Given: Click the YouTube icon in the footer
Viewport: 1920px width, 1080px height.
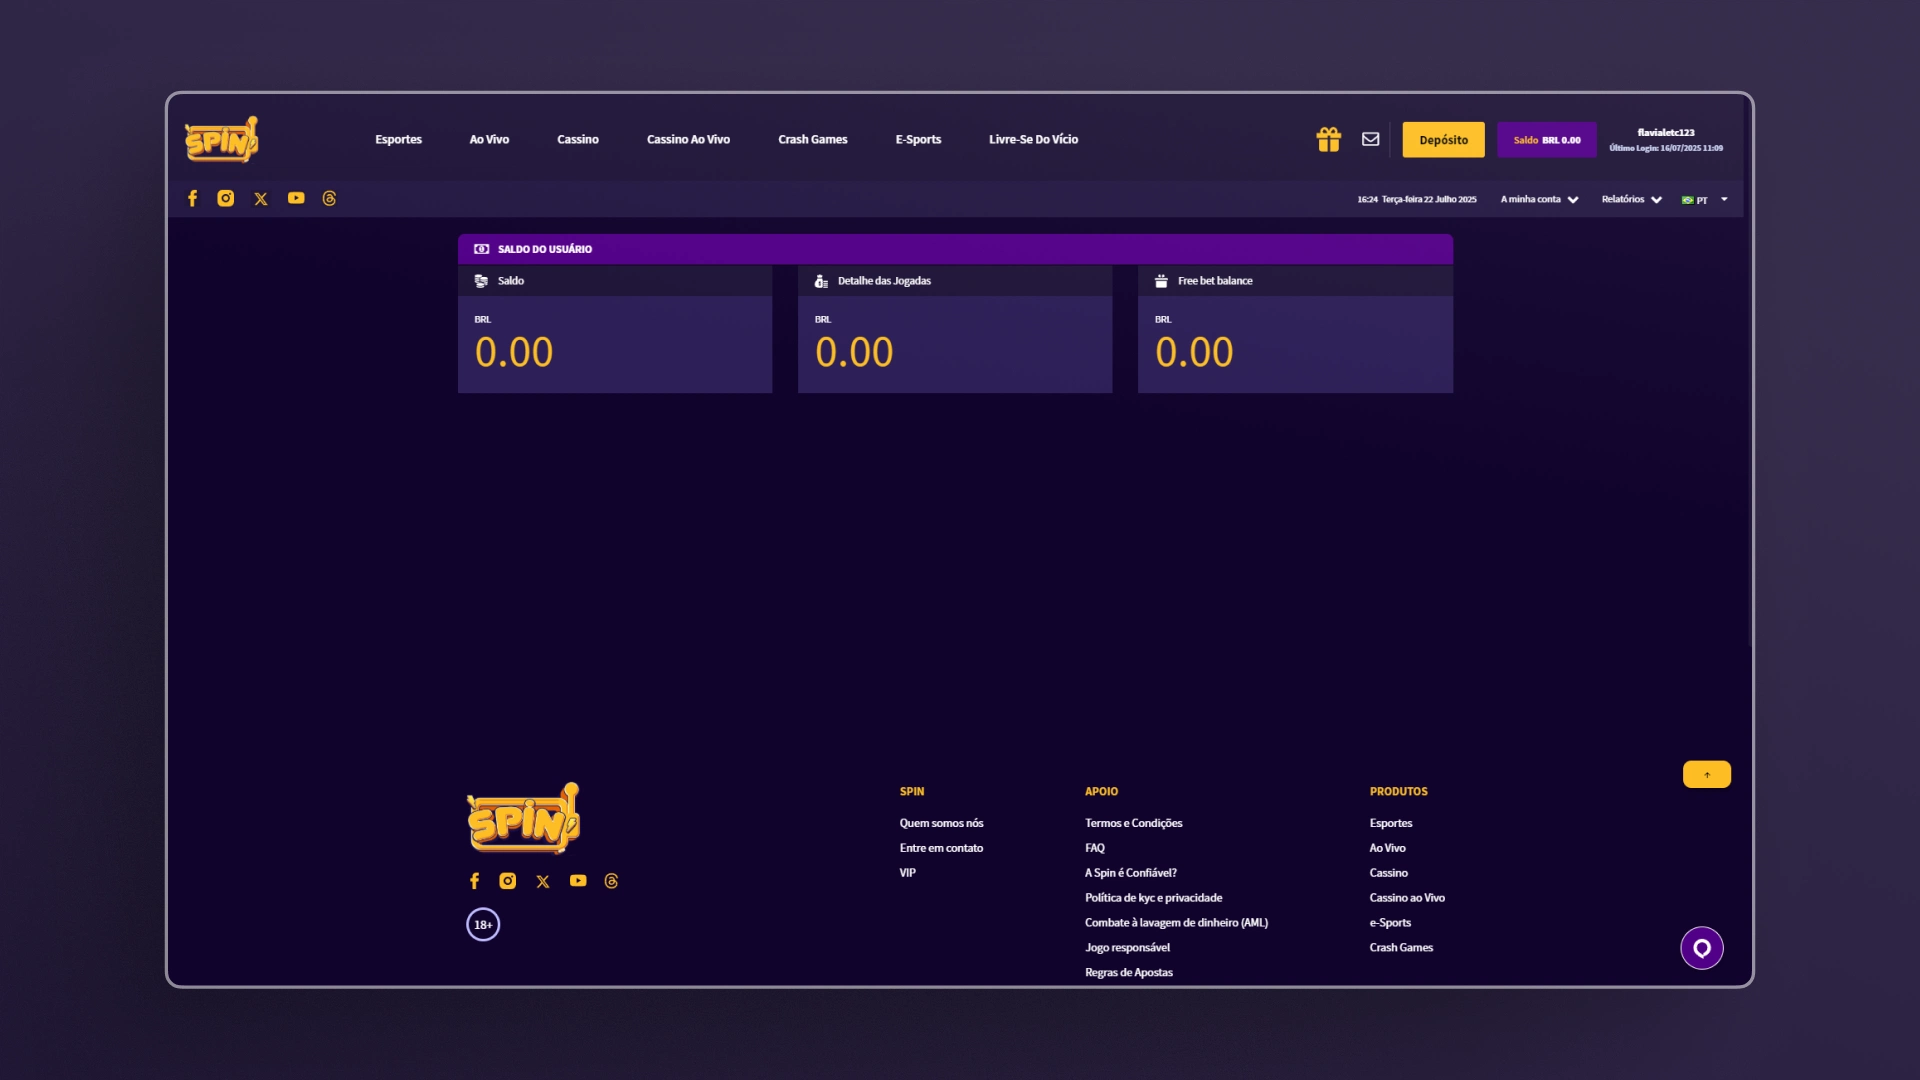Looking at the screenshot, I should (578, 881).
